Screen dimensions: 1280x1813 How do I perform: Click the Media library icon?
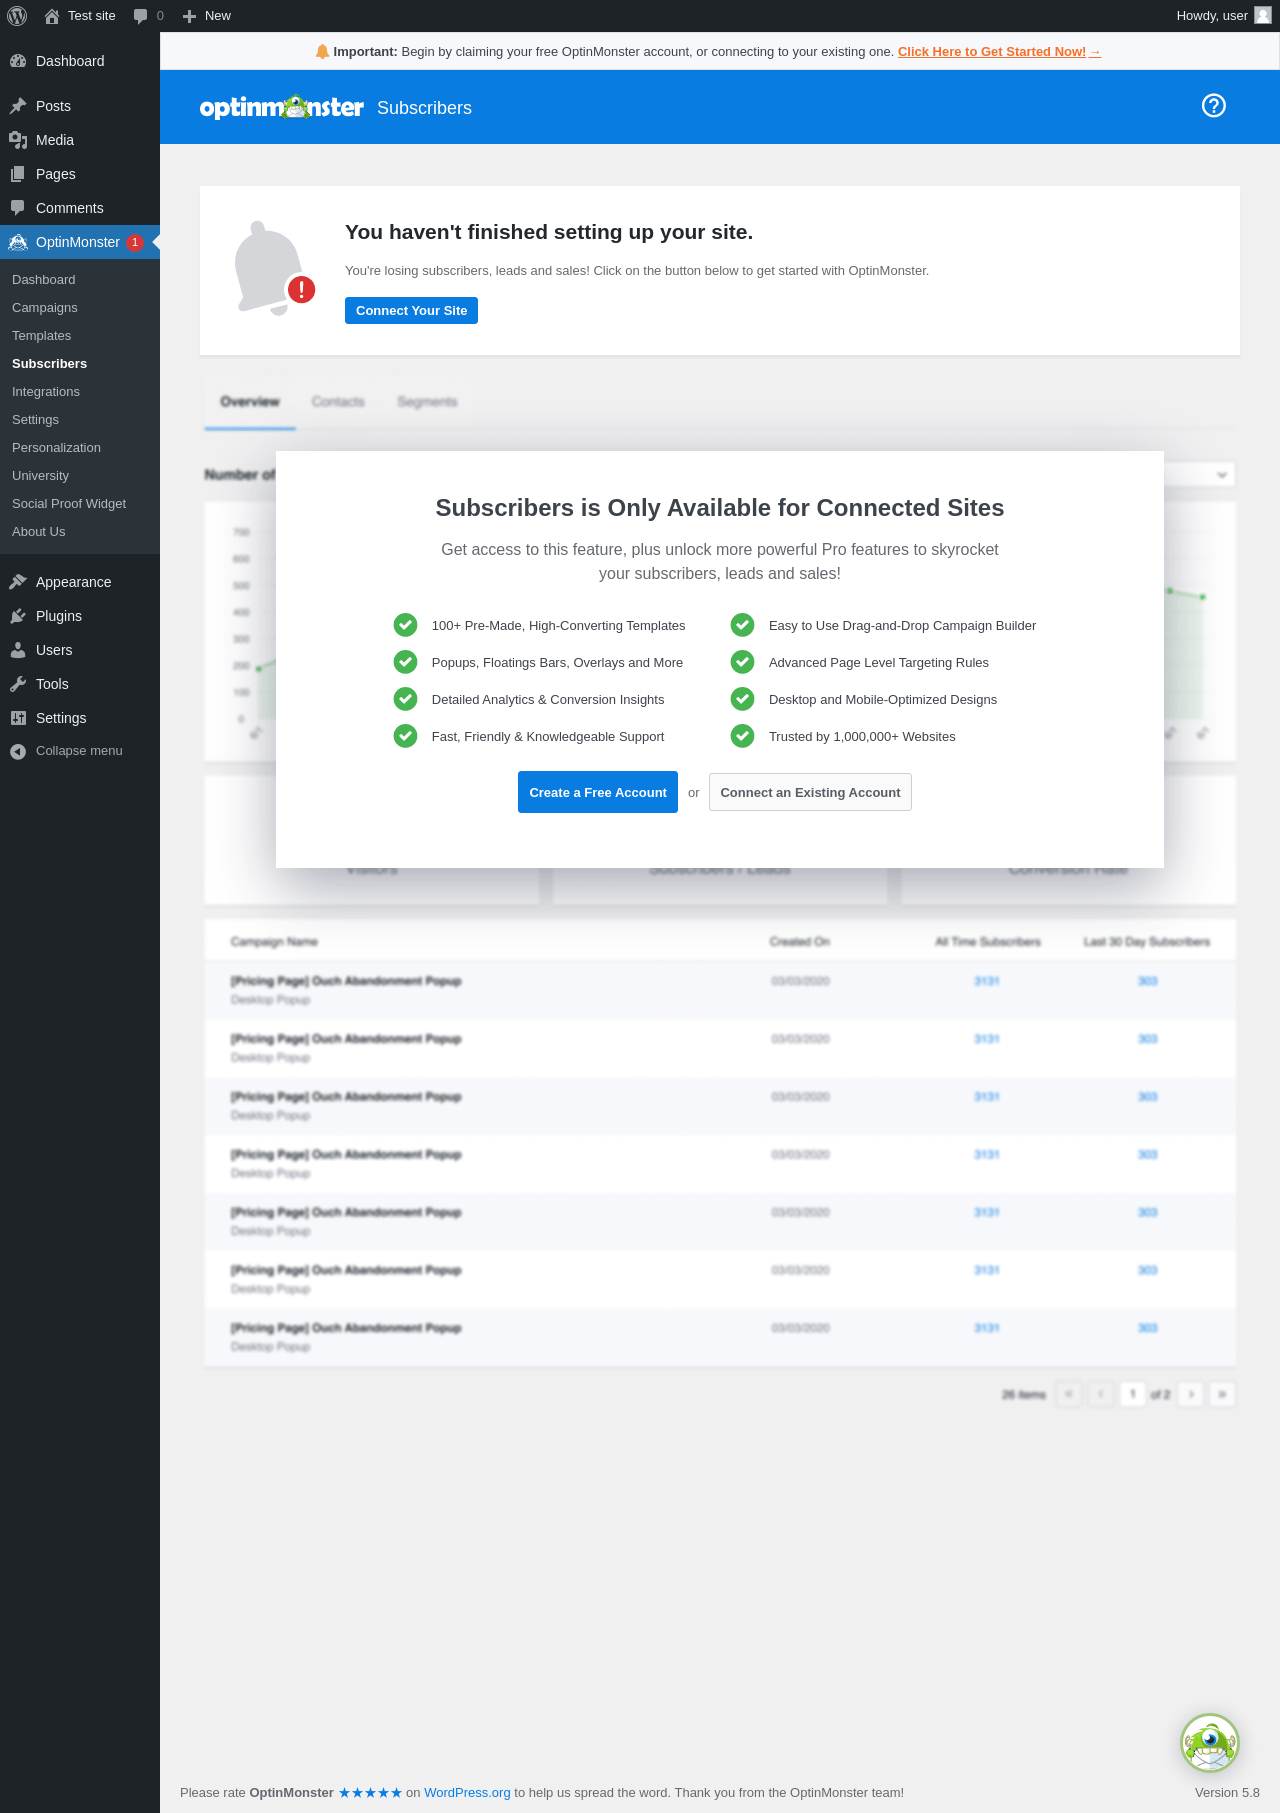pos(18,140)
